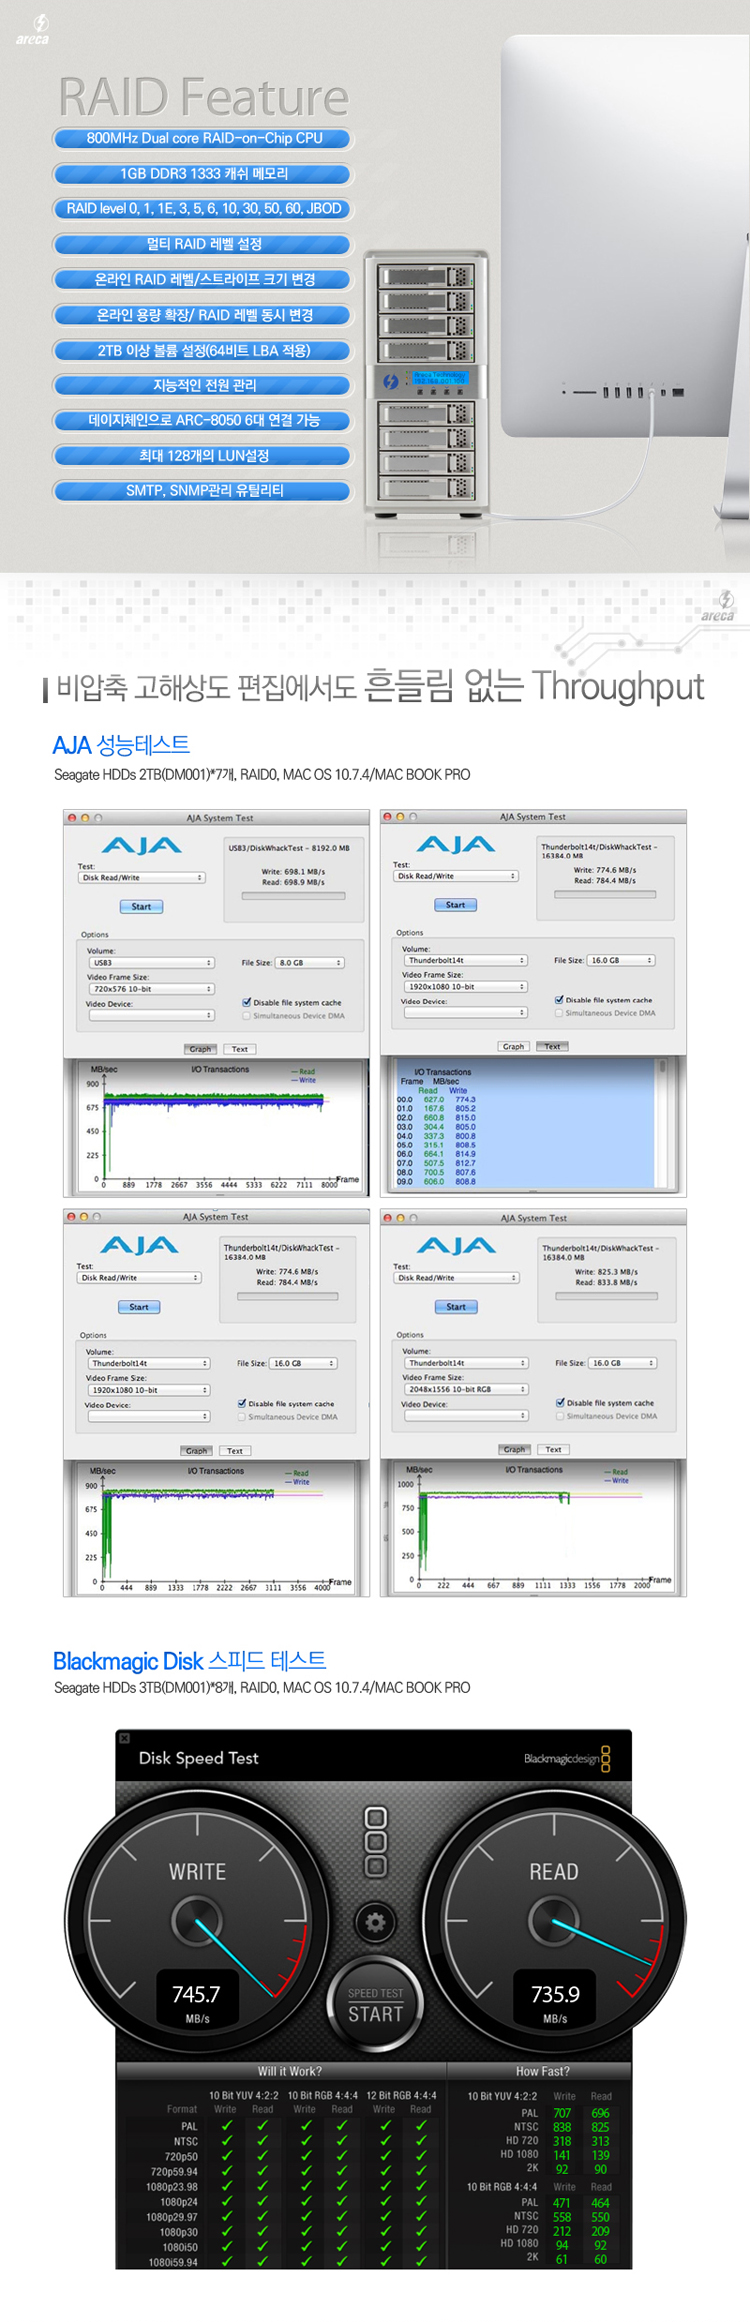Open Test dropdown in the USB3 AJA window
The width and height of the screenshot is (750, 2322).
pos(142,878)
